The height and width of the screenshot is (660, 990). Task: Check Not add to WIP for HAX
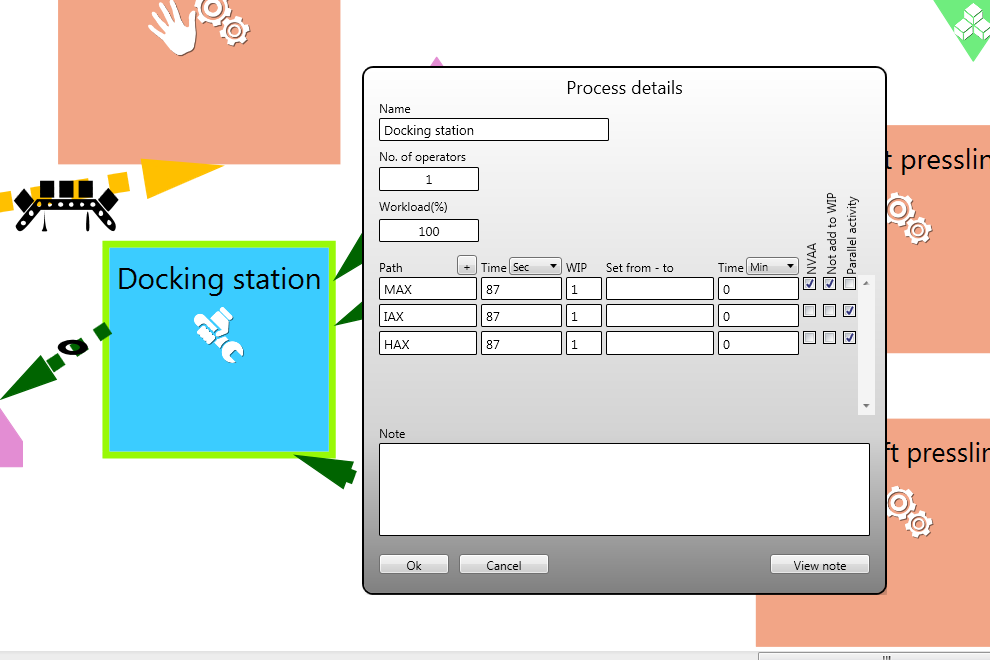[830, 338]
